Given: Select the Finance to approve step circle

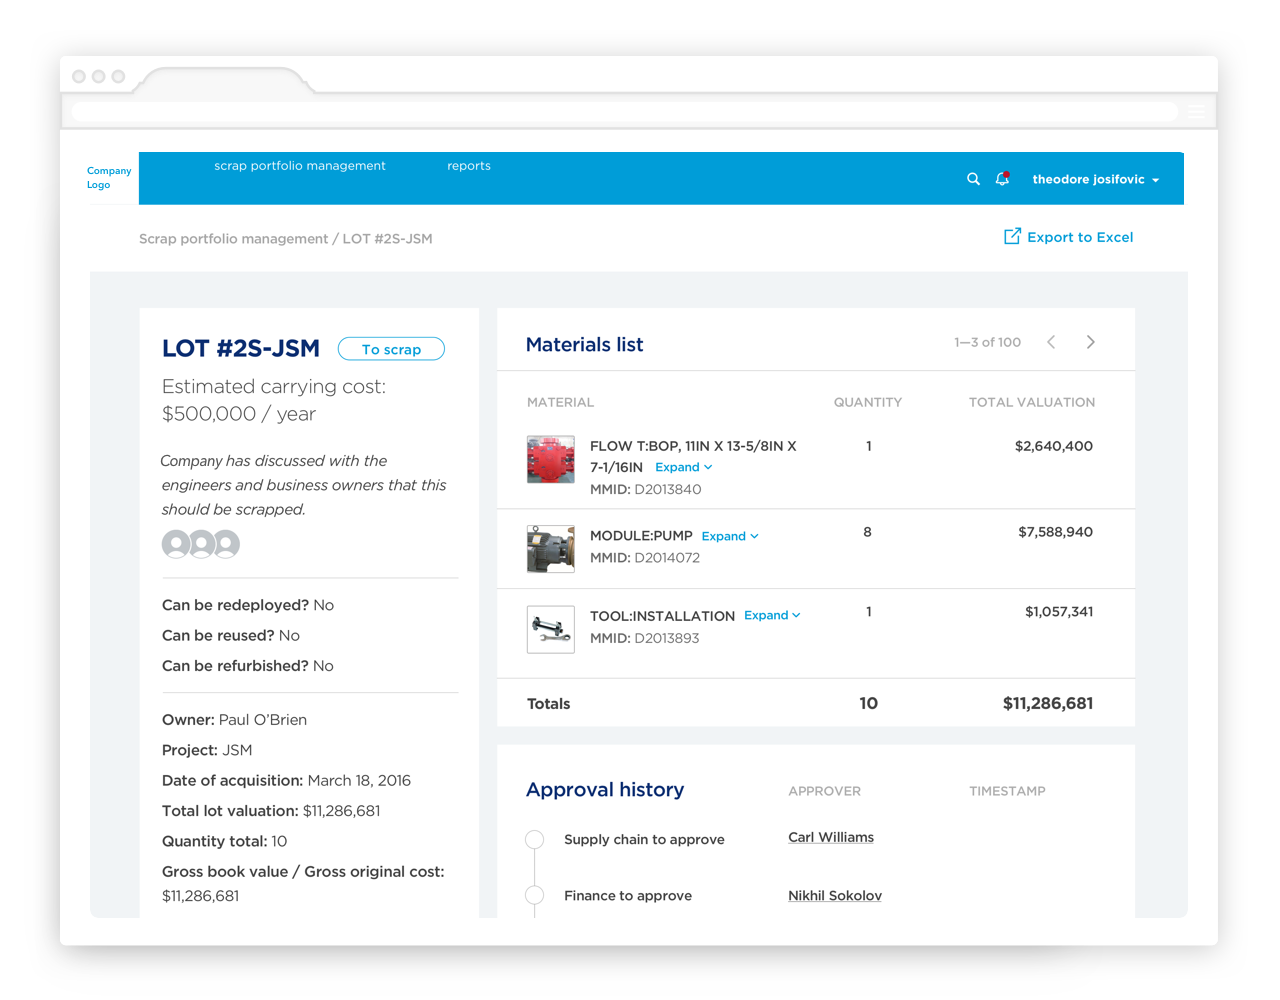Looking at the screenshot, I should 535,895.
